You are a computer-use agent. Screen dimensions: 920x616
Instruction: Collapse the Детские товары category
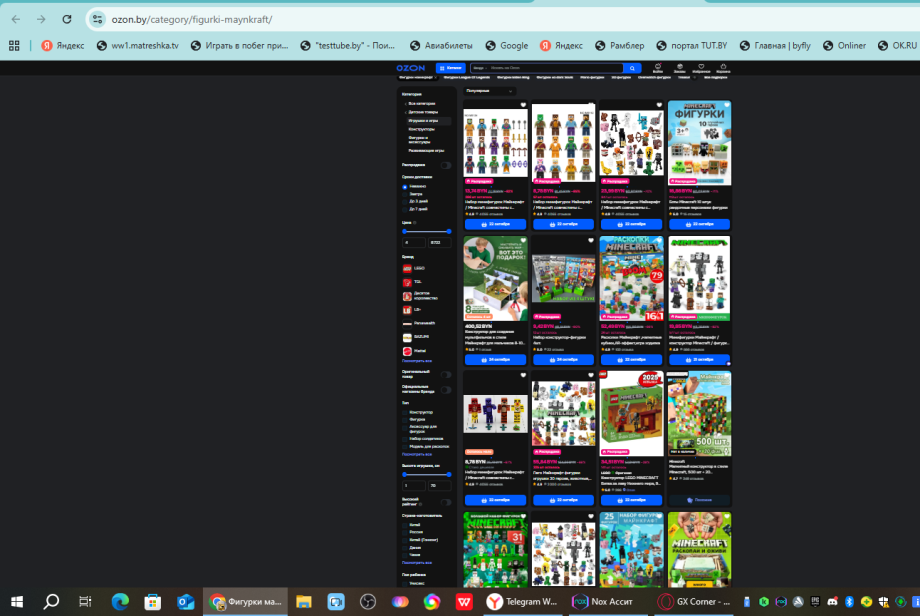click(x=405, y=112)
